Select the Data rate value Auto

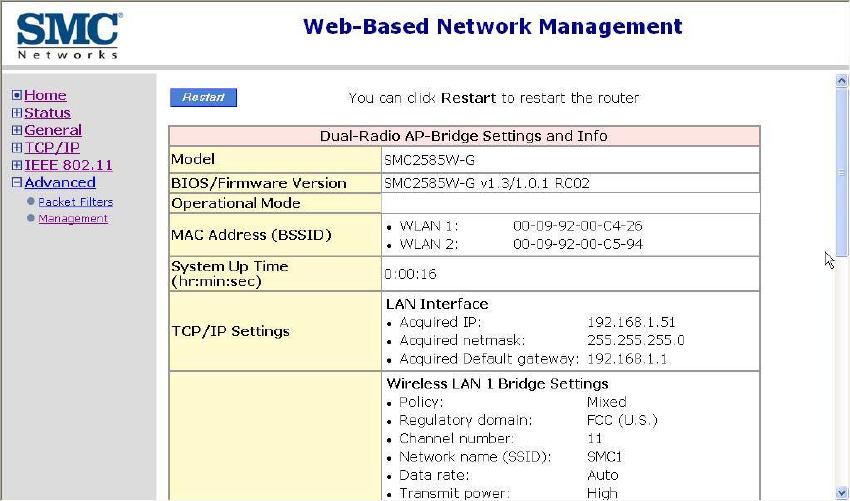click(x=603, y=476)
